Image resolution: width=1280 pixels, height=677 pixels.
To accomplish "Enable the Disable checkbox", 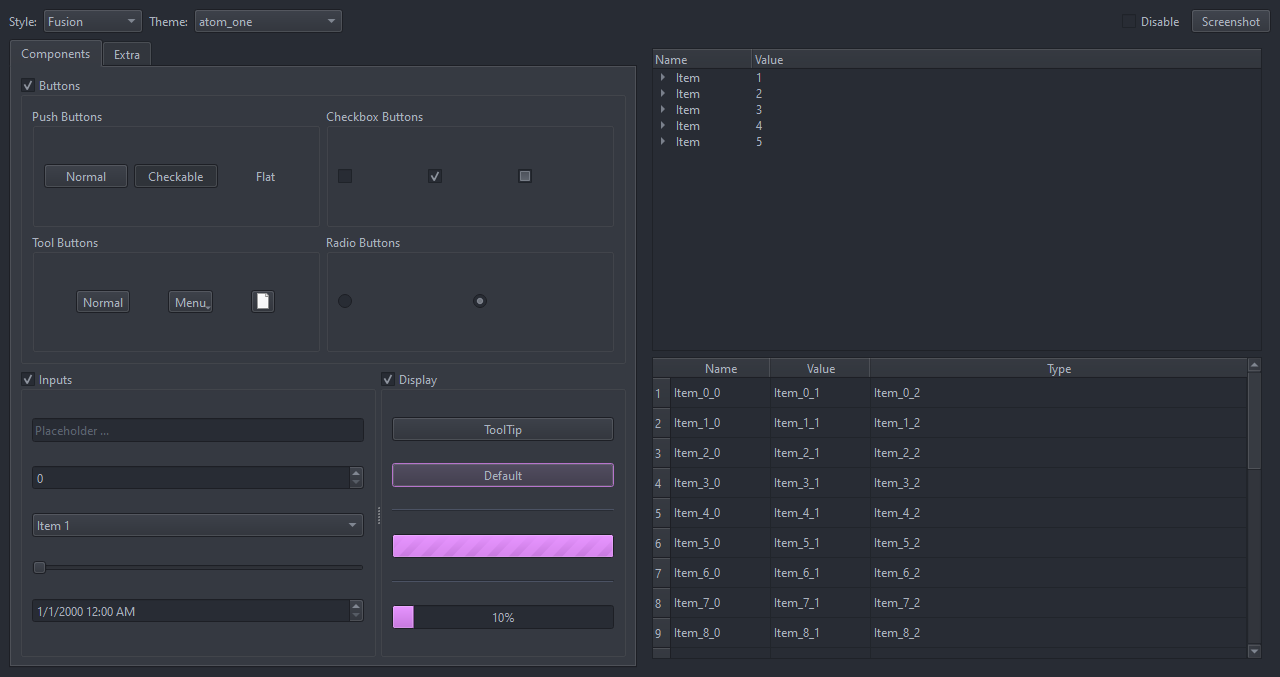I will pos(1129,22).
